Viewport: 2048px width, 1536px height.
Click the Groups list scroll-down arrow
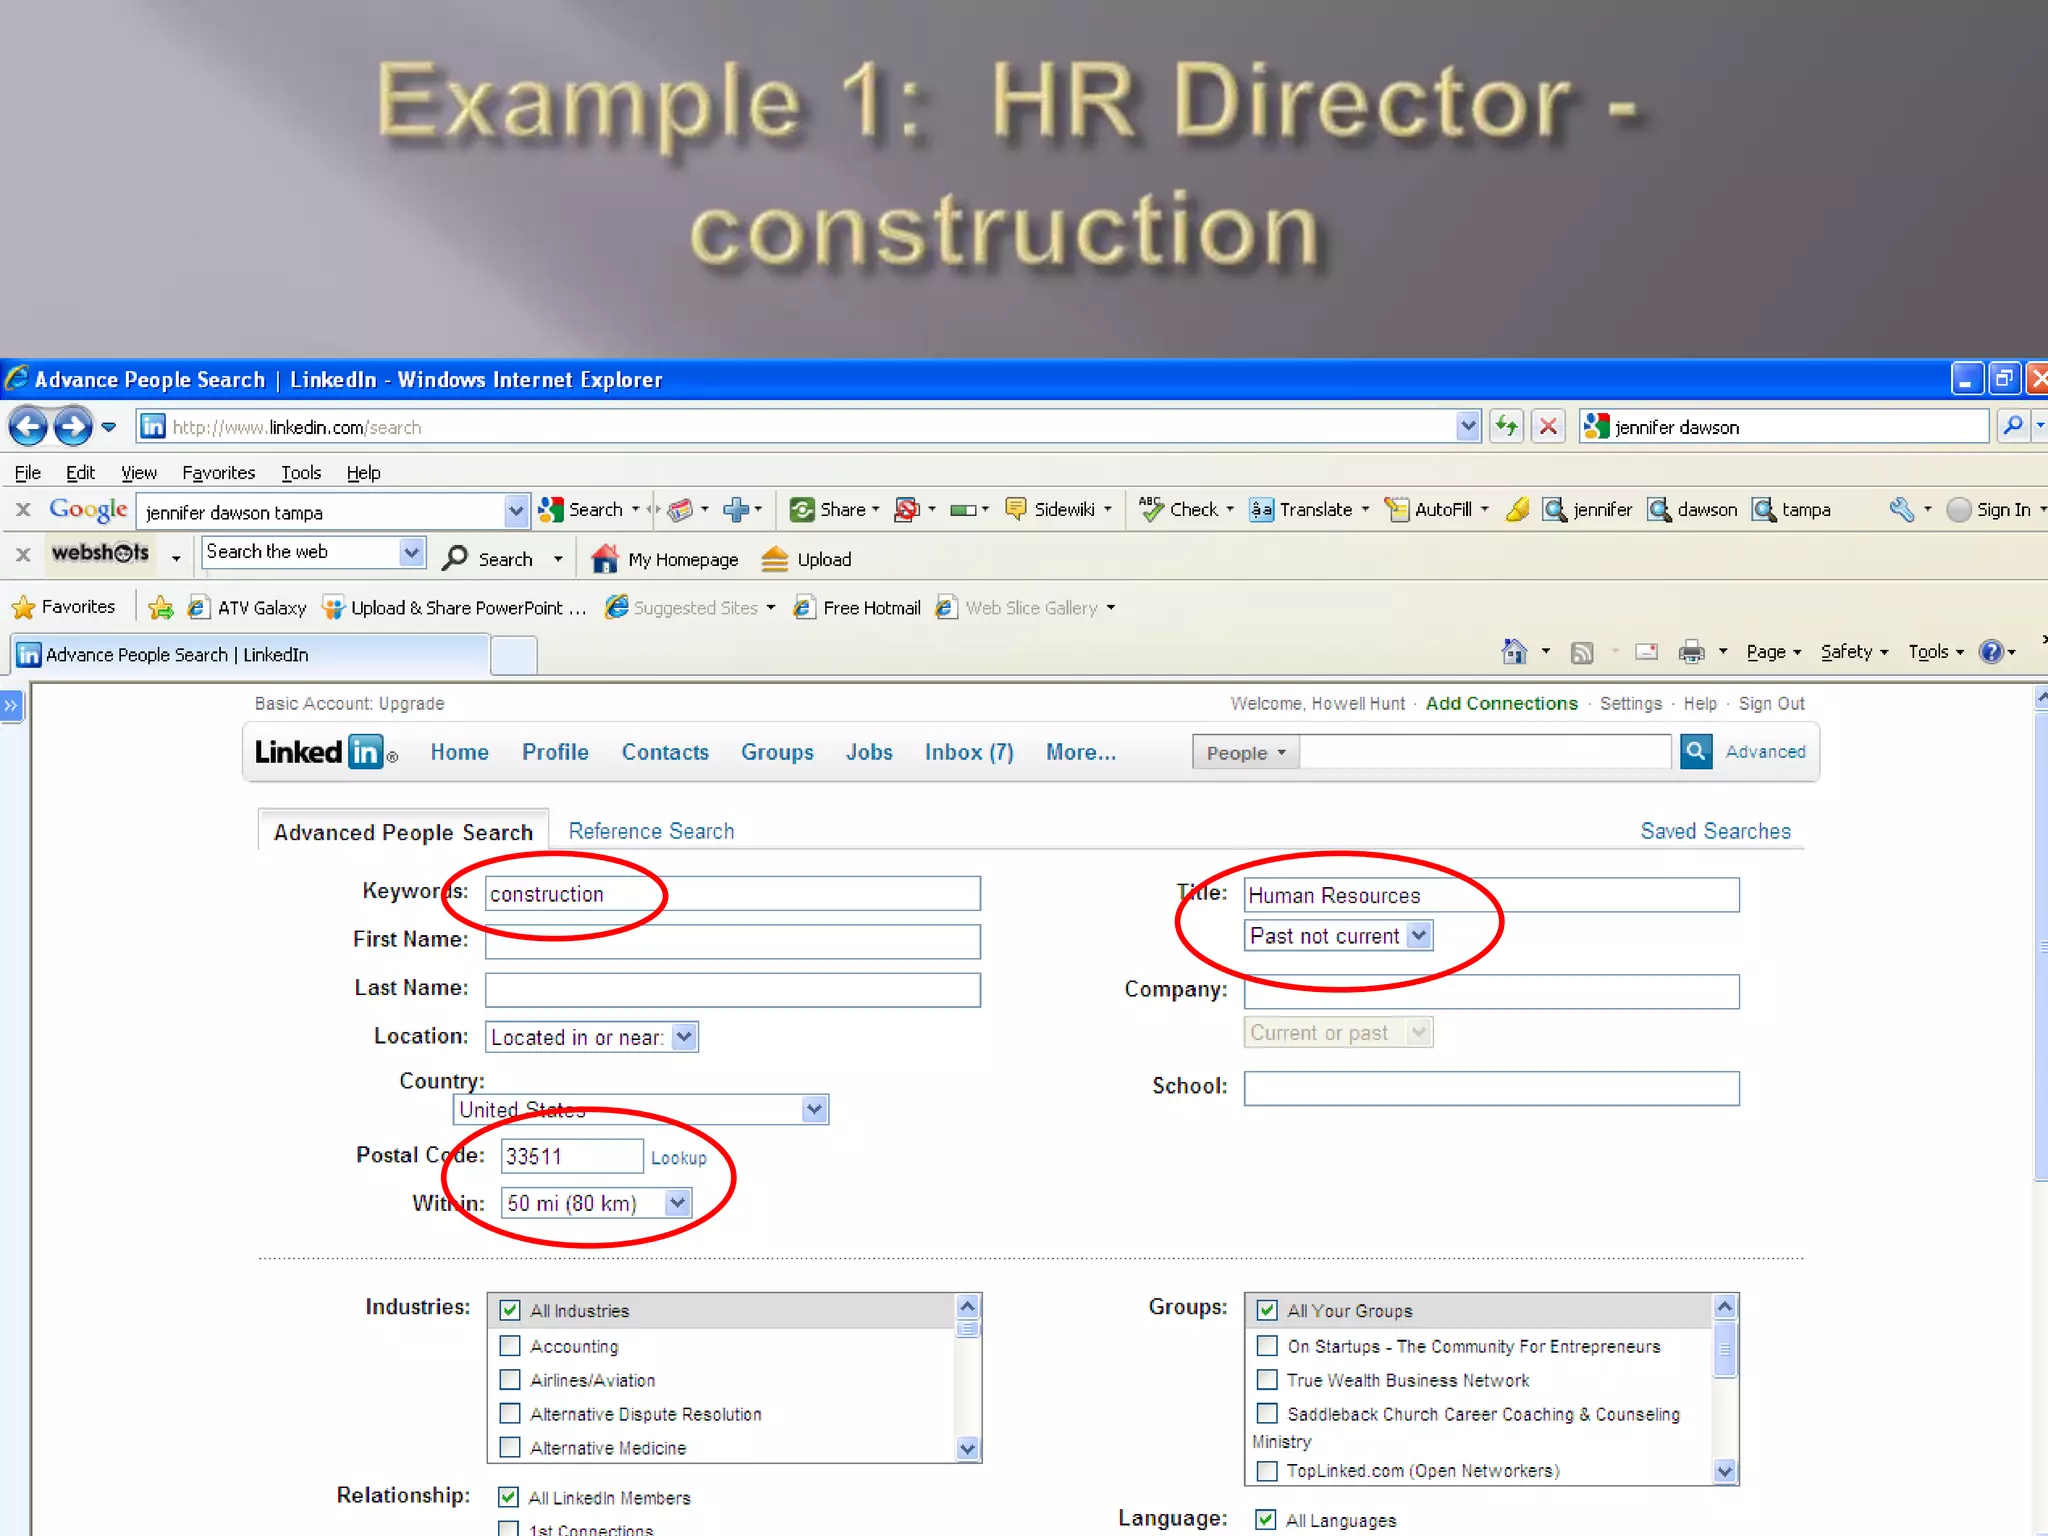(1724, 1470)
